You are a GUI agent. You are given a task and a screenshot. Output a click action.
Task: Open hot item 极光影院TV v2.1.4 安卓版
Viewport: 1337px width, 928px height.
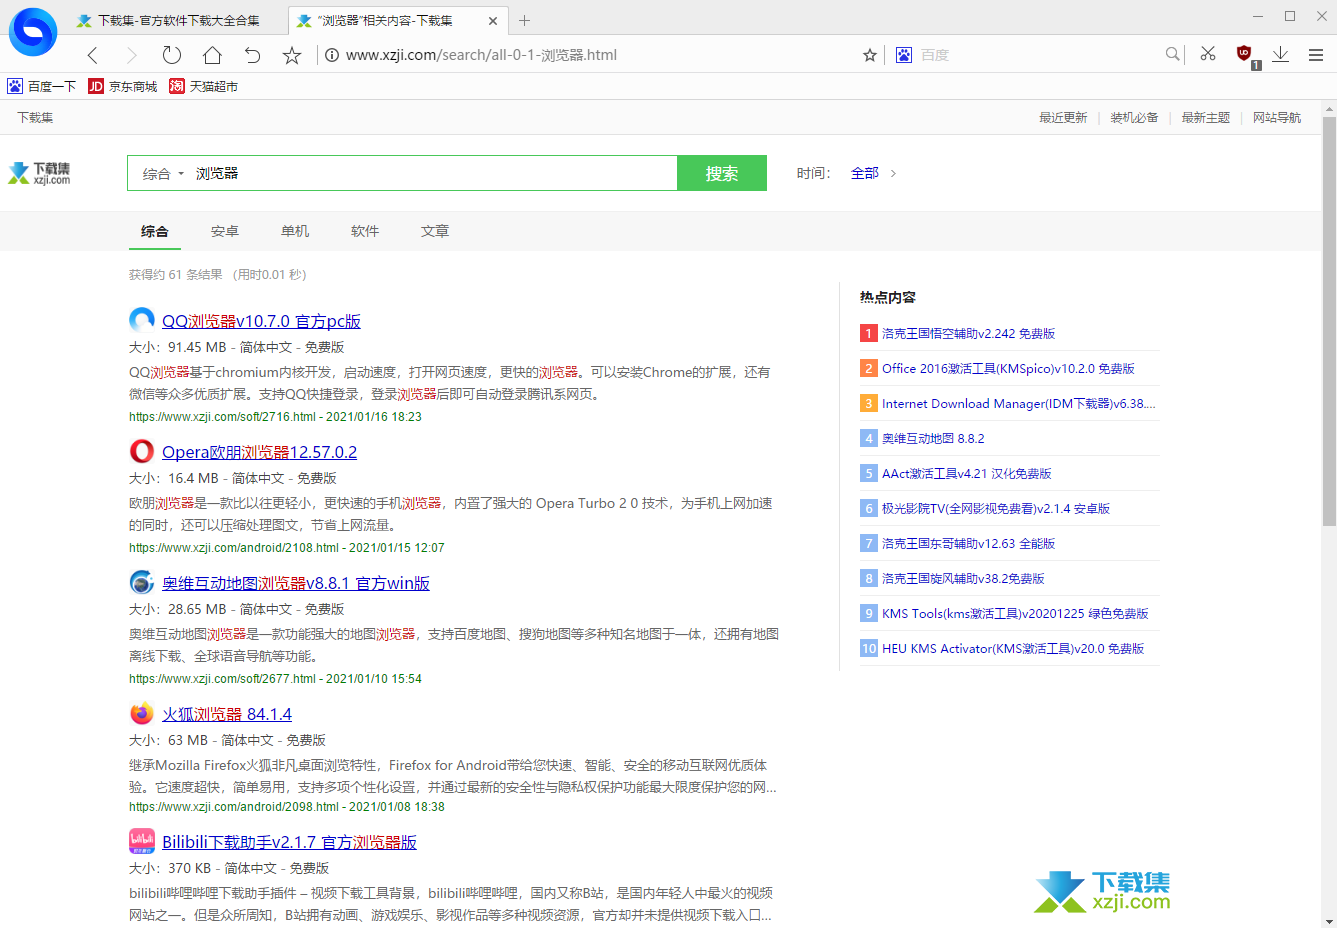tap(996, 508)
